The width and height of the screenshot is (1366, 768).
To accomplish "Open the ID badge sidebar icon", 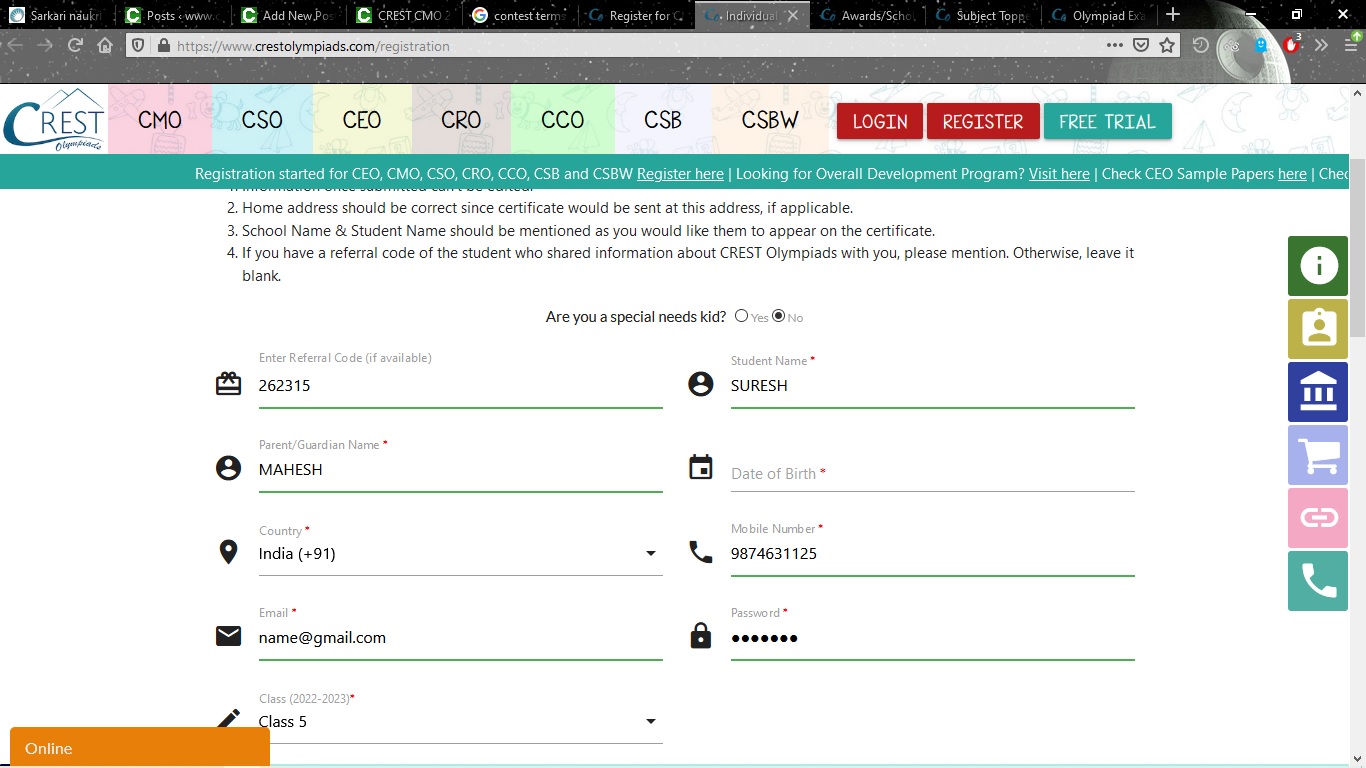I will point(1318,329).
